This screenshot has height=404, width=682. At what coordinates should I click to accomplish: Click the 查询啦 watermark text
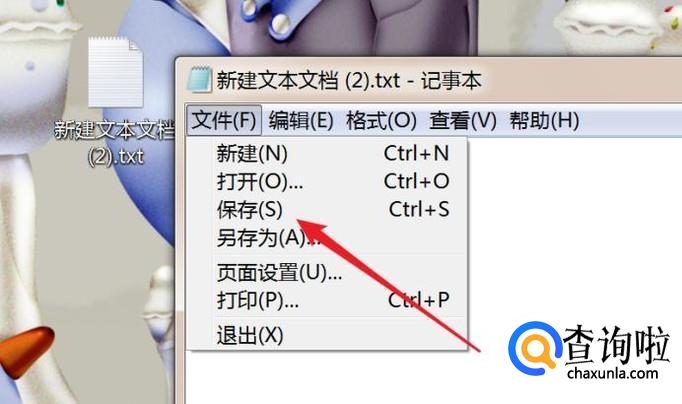click(x=616, y=344)
